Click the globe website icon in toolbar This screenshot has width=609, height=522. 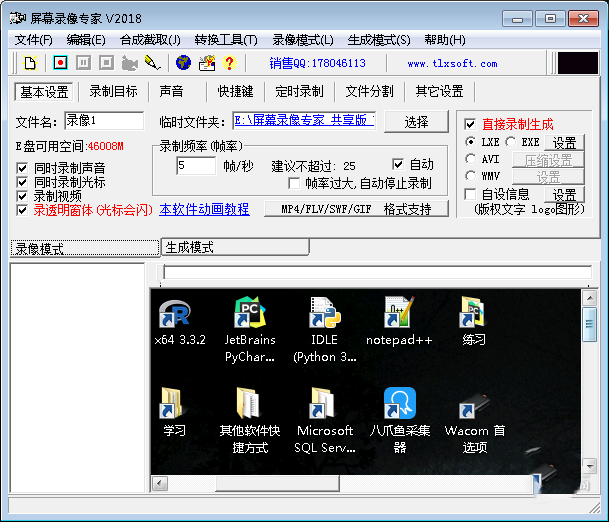[183, 63]
